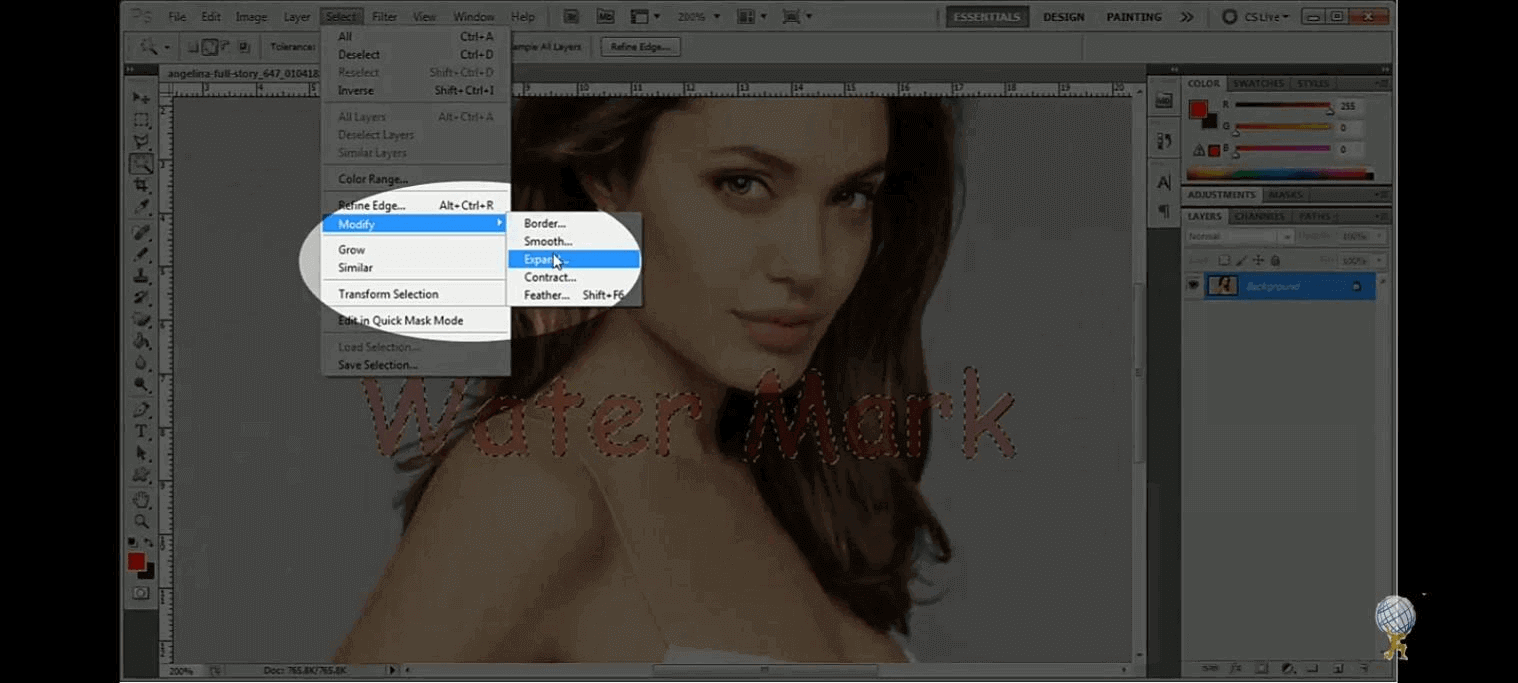Select the Clone Stamp tool
Viewport: 1518px width, 683px height.
pos(141,276)
